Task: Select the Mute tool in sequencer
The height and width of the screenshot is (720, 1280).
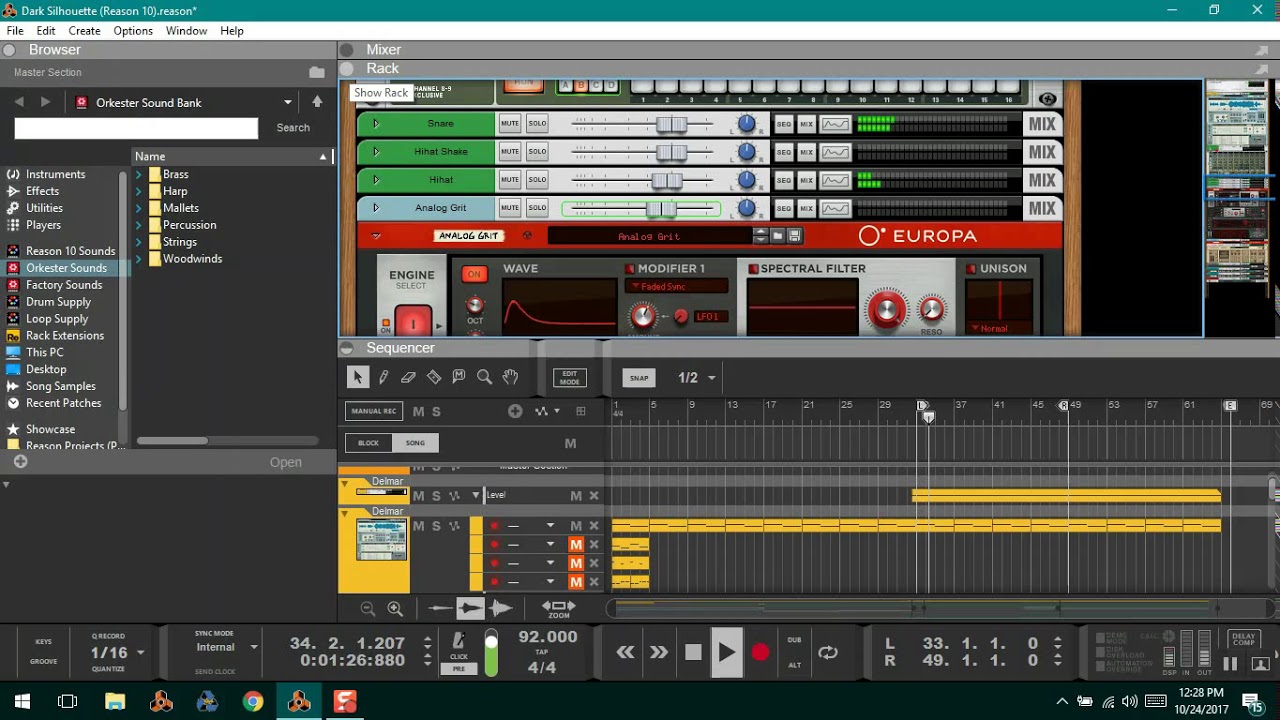Action: point(459,377)
